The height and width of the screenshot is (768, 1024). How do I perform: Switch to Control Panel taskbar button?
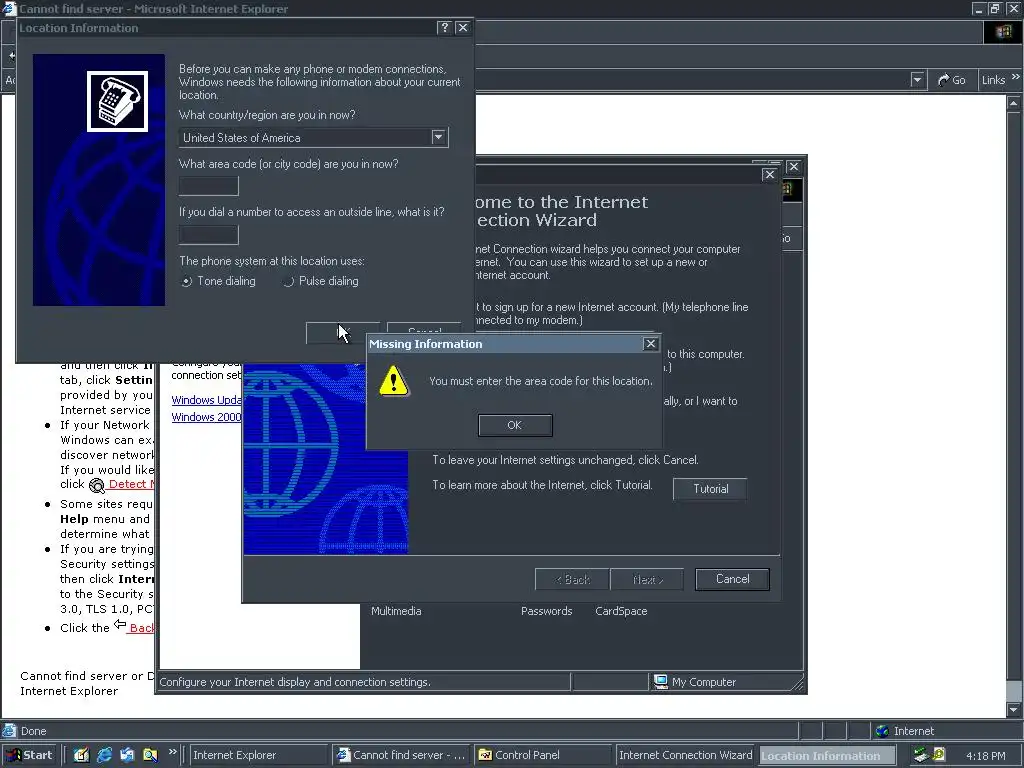point(543,756)
